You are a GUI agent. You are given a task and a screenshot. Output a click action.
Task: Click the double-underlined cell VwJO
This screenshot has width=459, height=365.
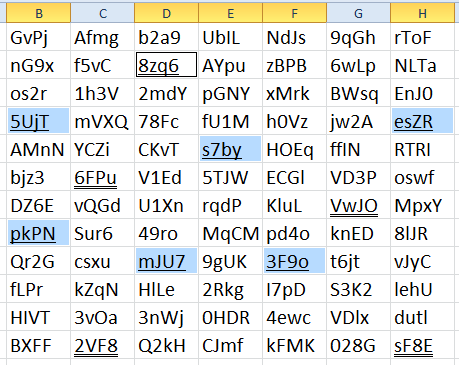(x=358, y=205)
